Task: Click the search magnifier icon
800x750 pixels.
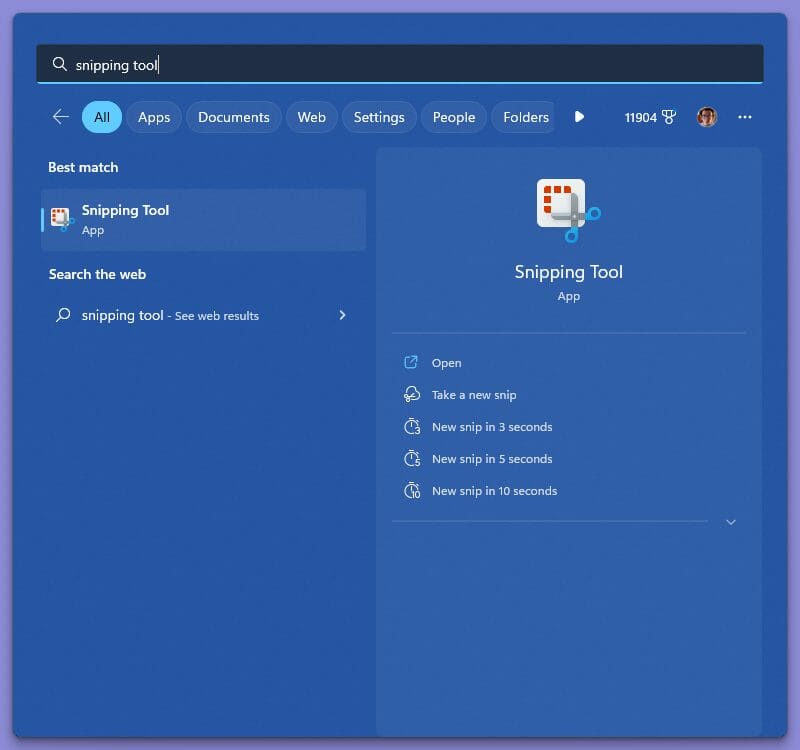Action: tap(60, 64)
